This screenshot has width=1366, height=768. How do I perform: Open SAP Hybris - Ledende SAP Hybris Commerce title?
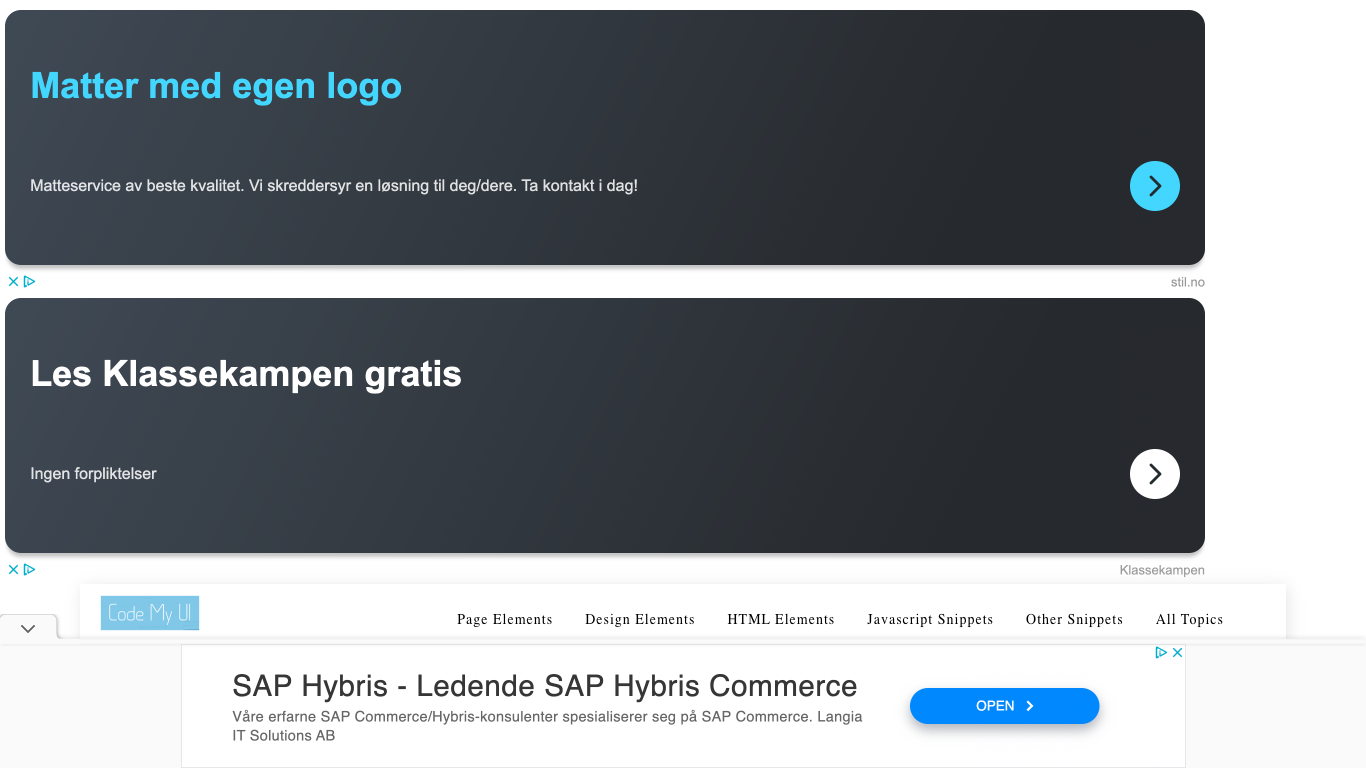(x=545, y=686)
